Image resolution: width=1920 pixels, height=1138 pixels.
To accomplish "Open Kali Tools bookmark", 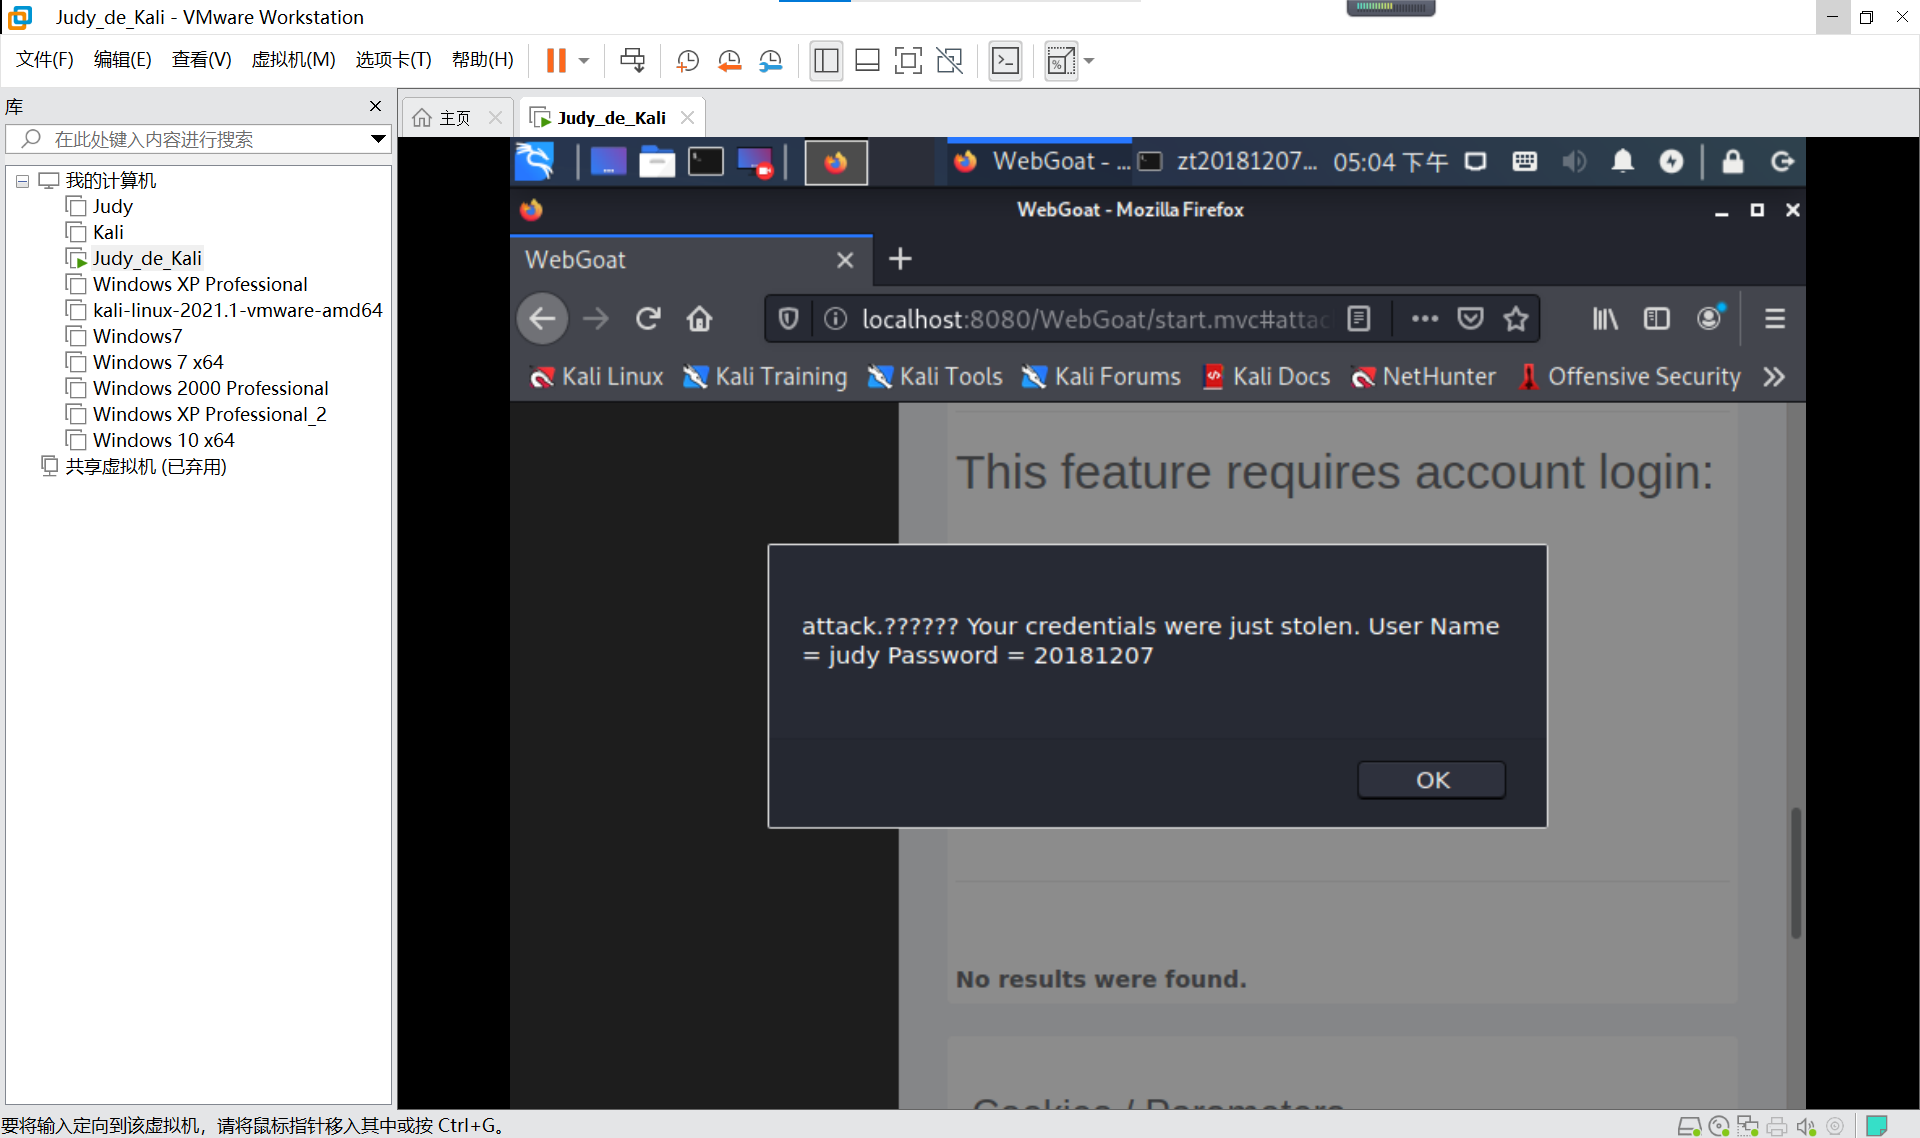I will [935, 377].
